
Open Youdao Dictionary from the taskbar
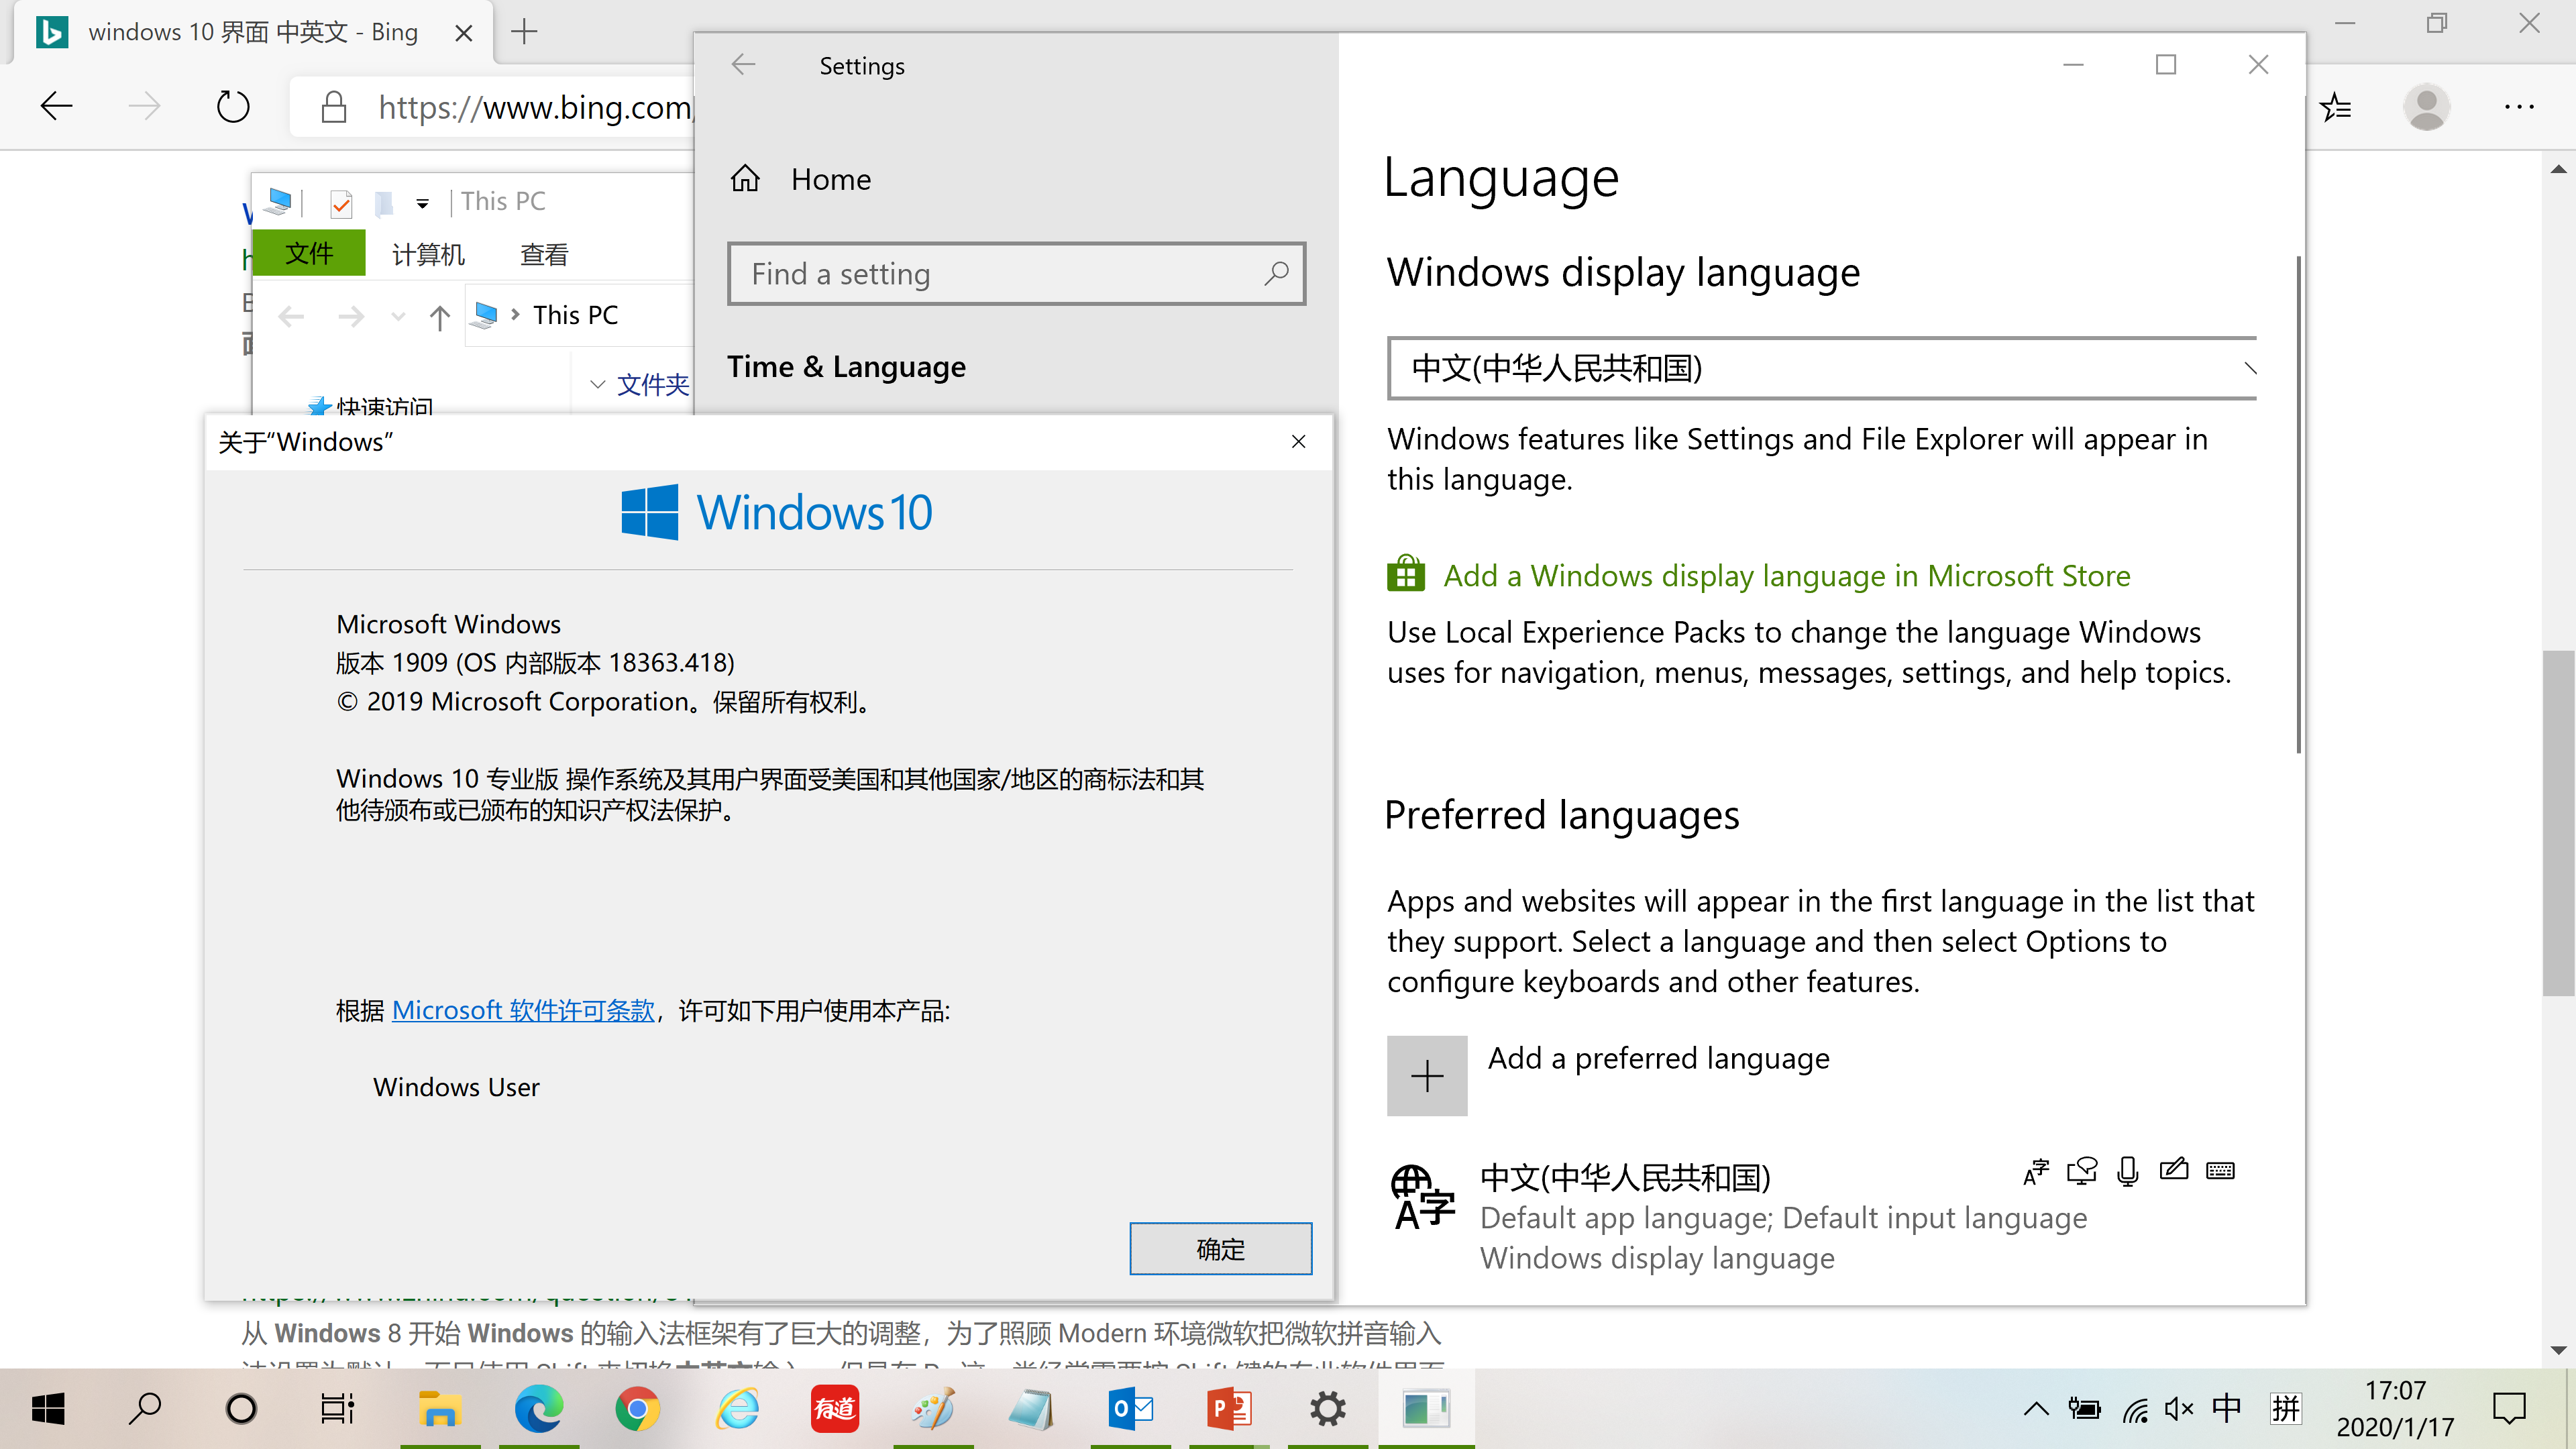835,1409
